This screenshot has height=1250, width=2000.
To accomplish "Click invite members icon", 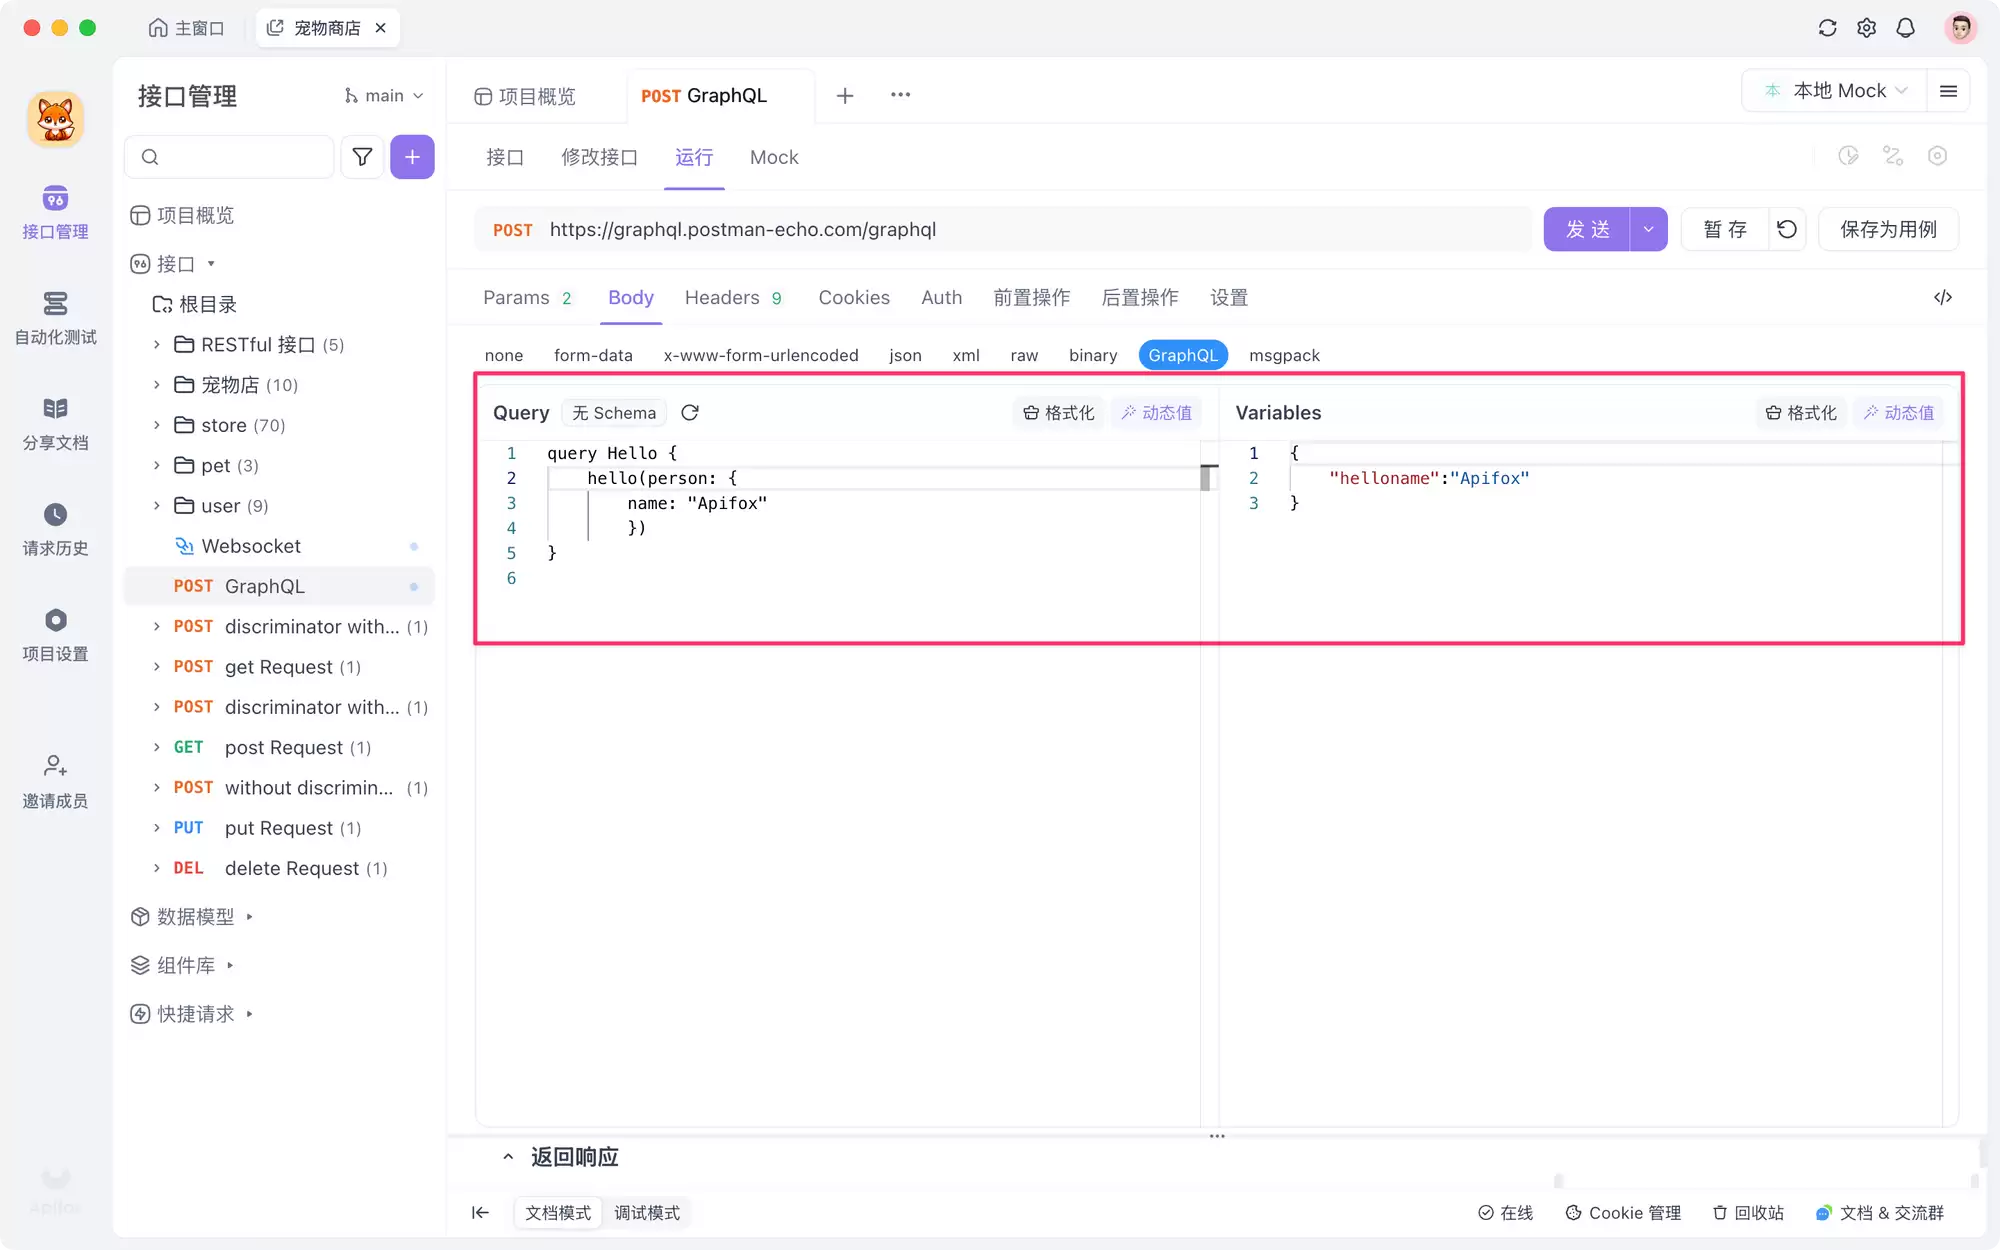I will coord(55,781).
